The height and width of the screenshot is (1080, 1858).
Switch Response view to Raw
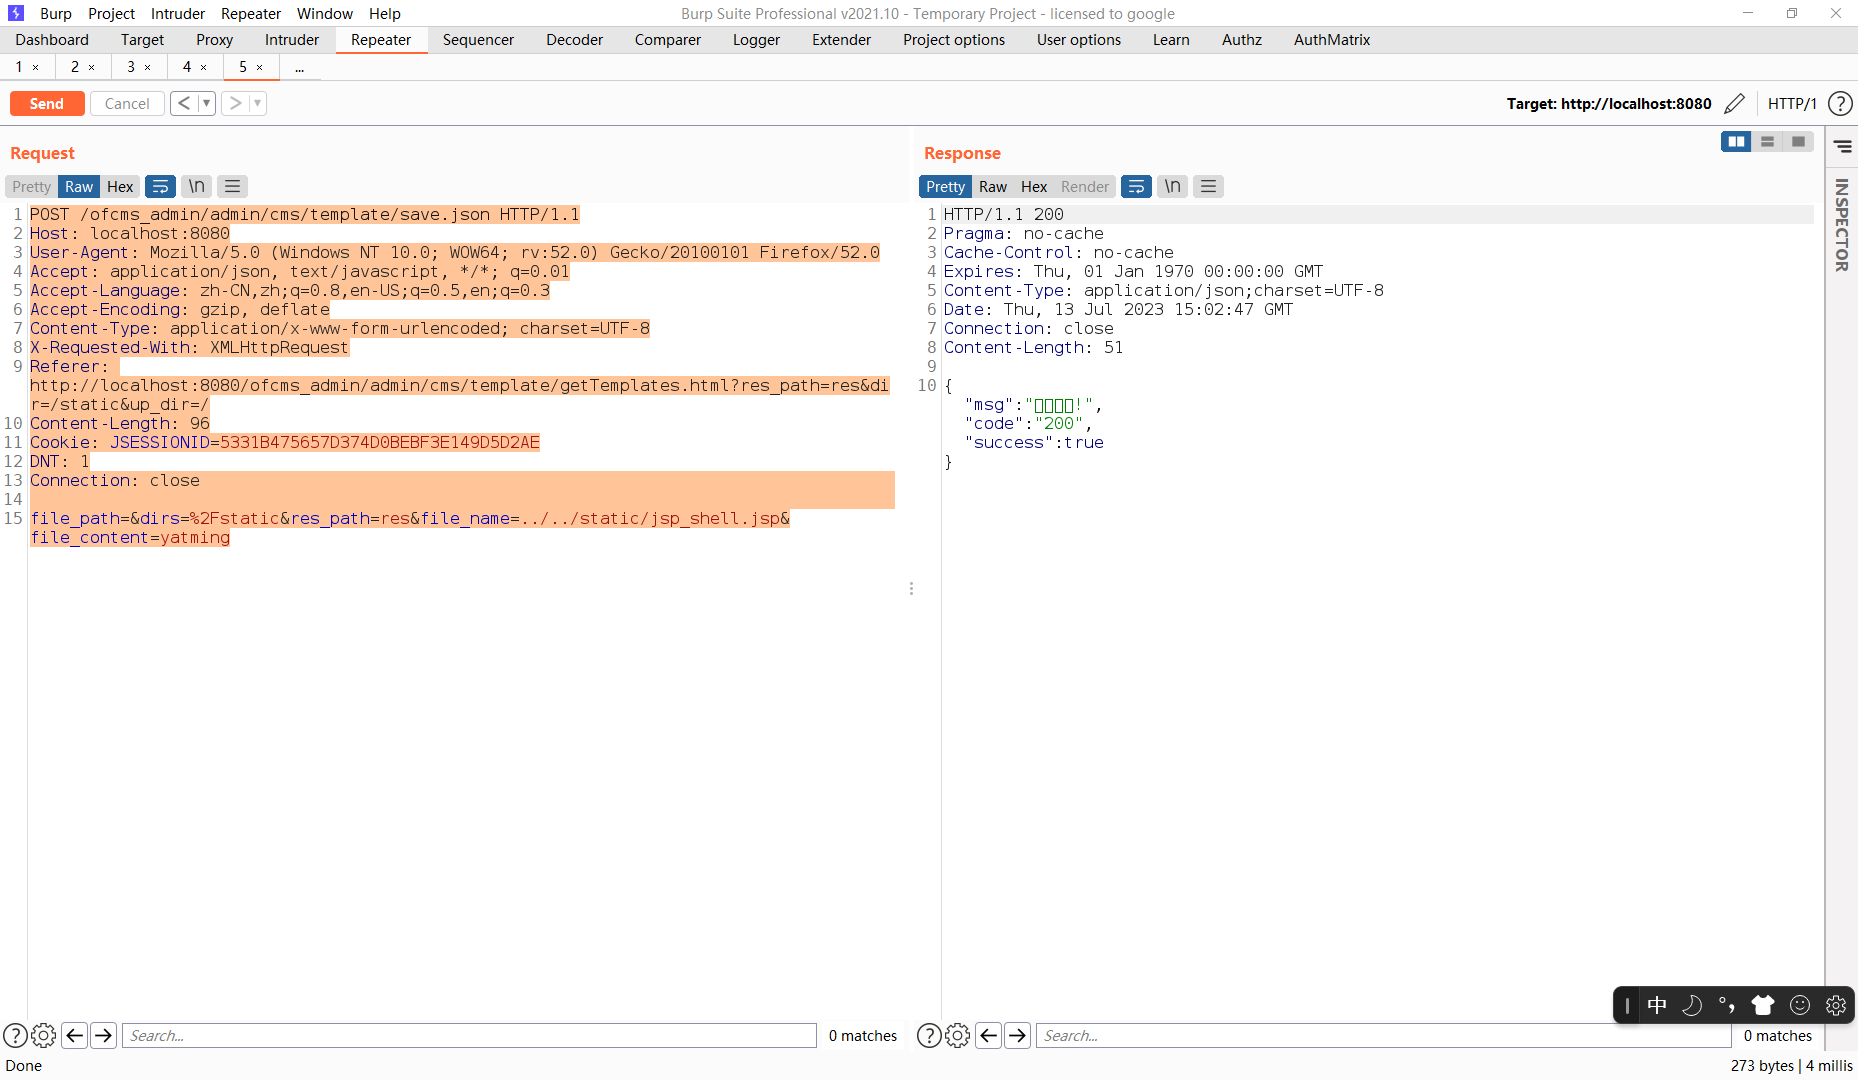click(992, 186)
